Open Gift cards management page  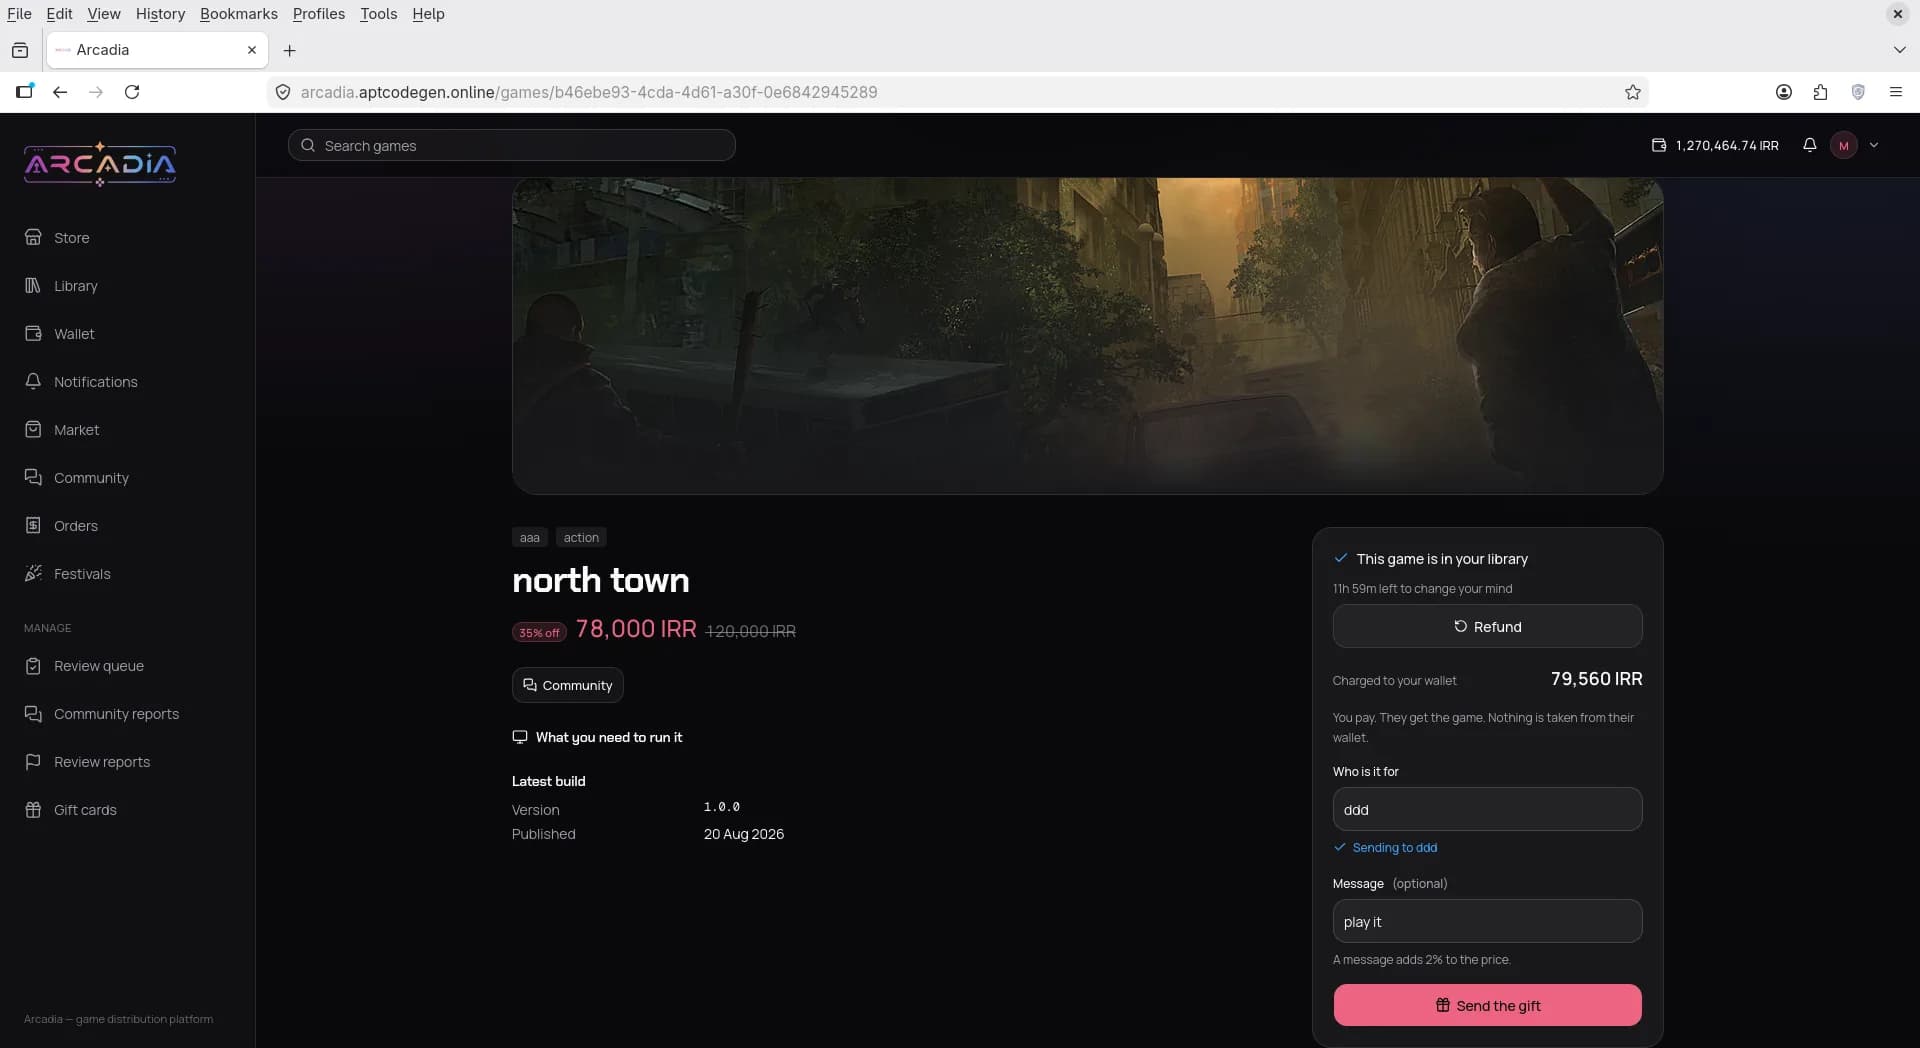coord(85,810)
